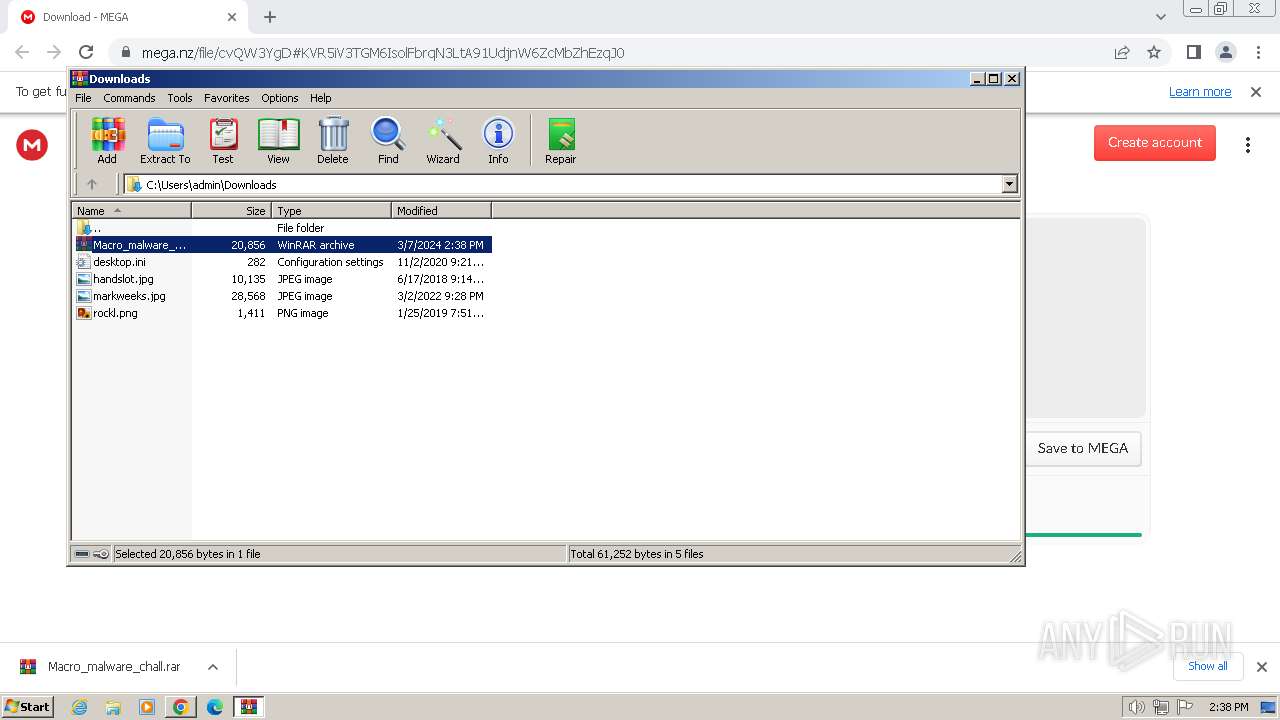Click the MEGA logo icon

(x=32, y=145)
